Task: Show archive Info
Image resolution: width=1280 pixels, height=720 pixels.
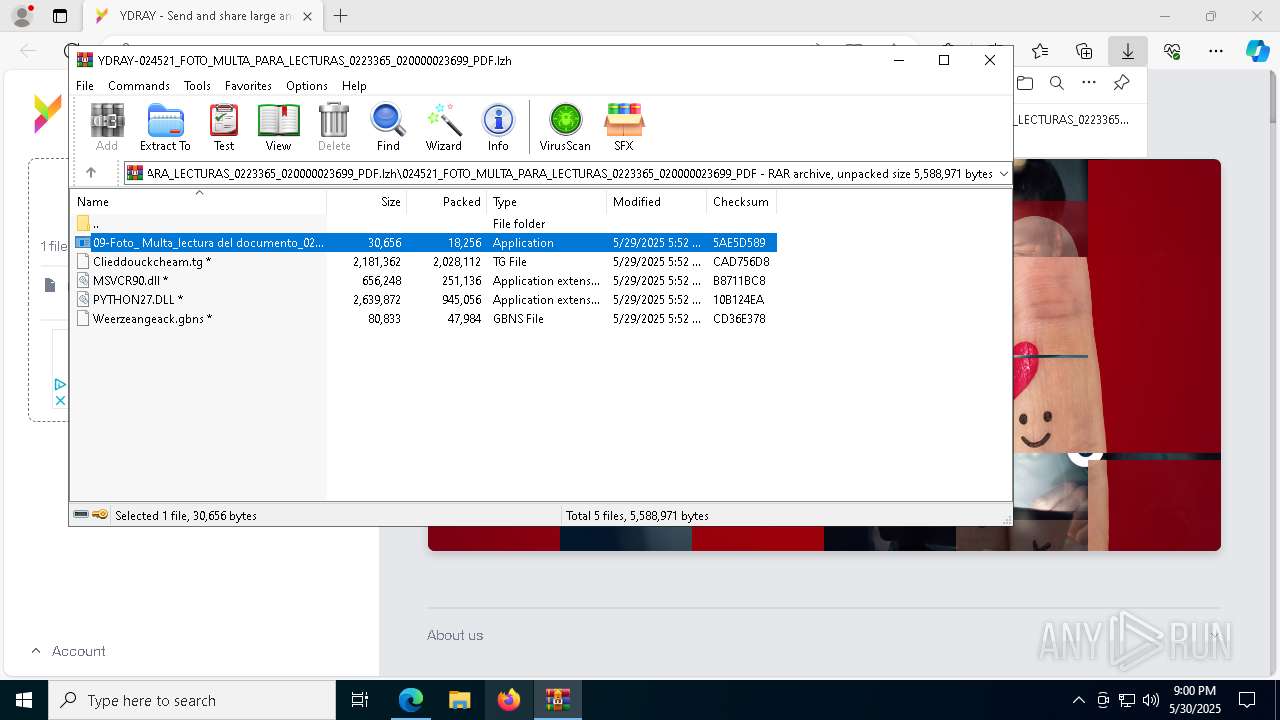Action: pyautogui.click(x=498, y=128)
